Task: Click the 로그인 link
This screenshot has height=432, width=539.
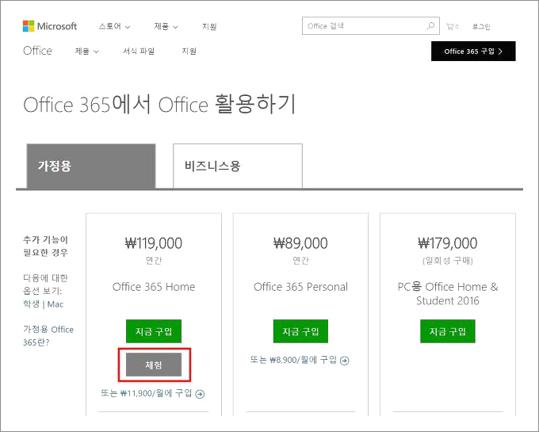Action: (481, 26)
